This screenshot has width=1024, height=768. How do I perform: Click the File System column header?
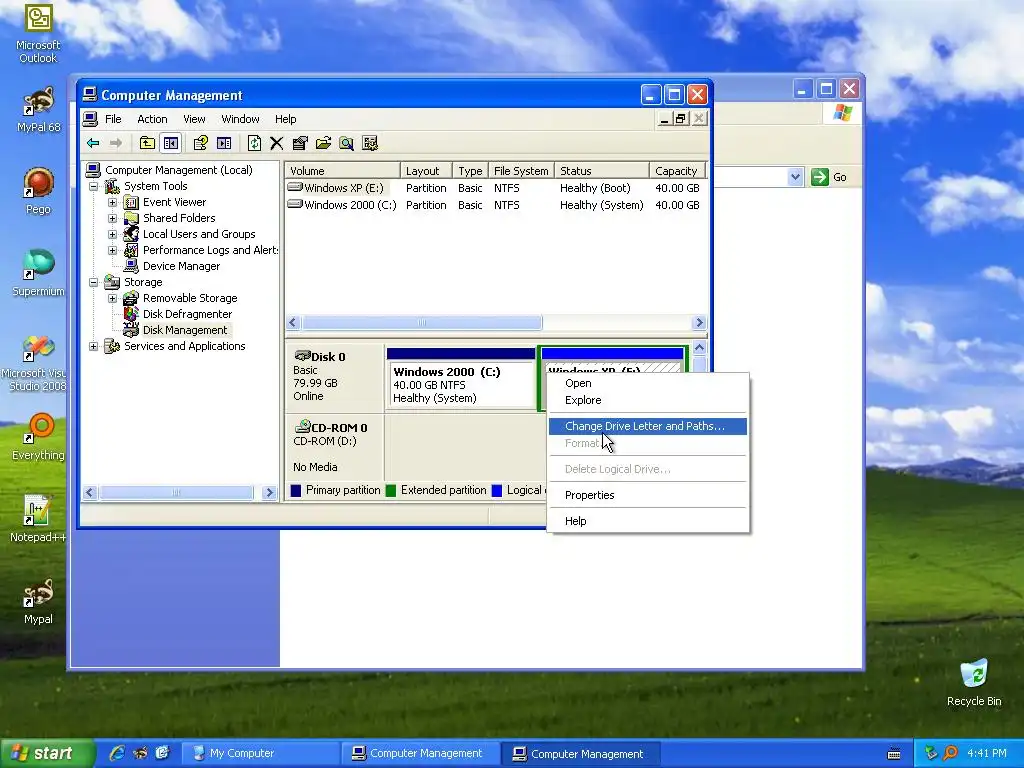521,170
